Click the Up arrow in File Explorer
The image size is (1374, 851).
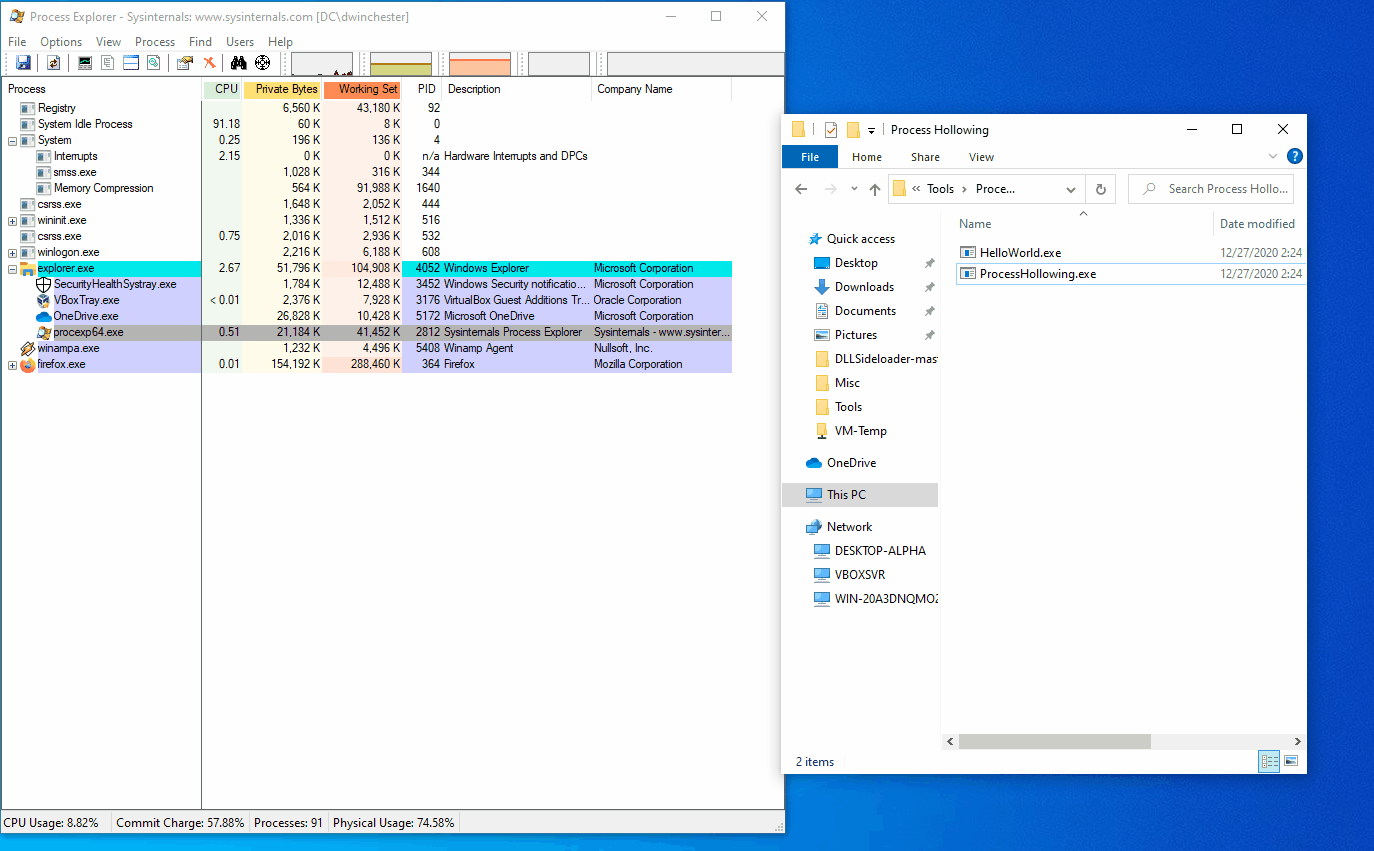(x=875, y=189)
